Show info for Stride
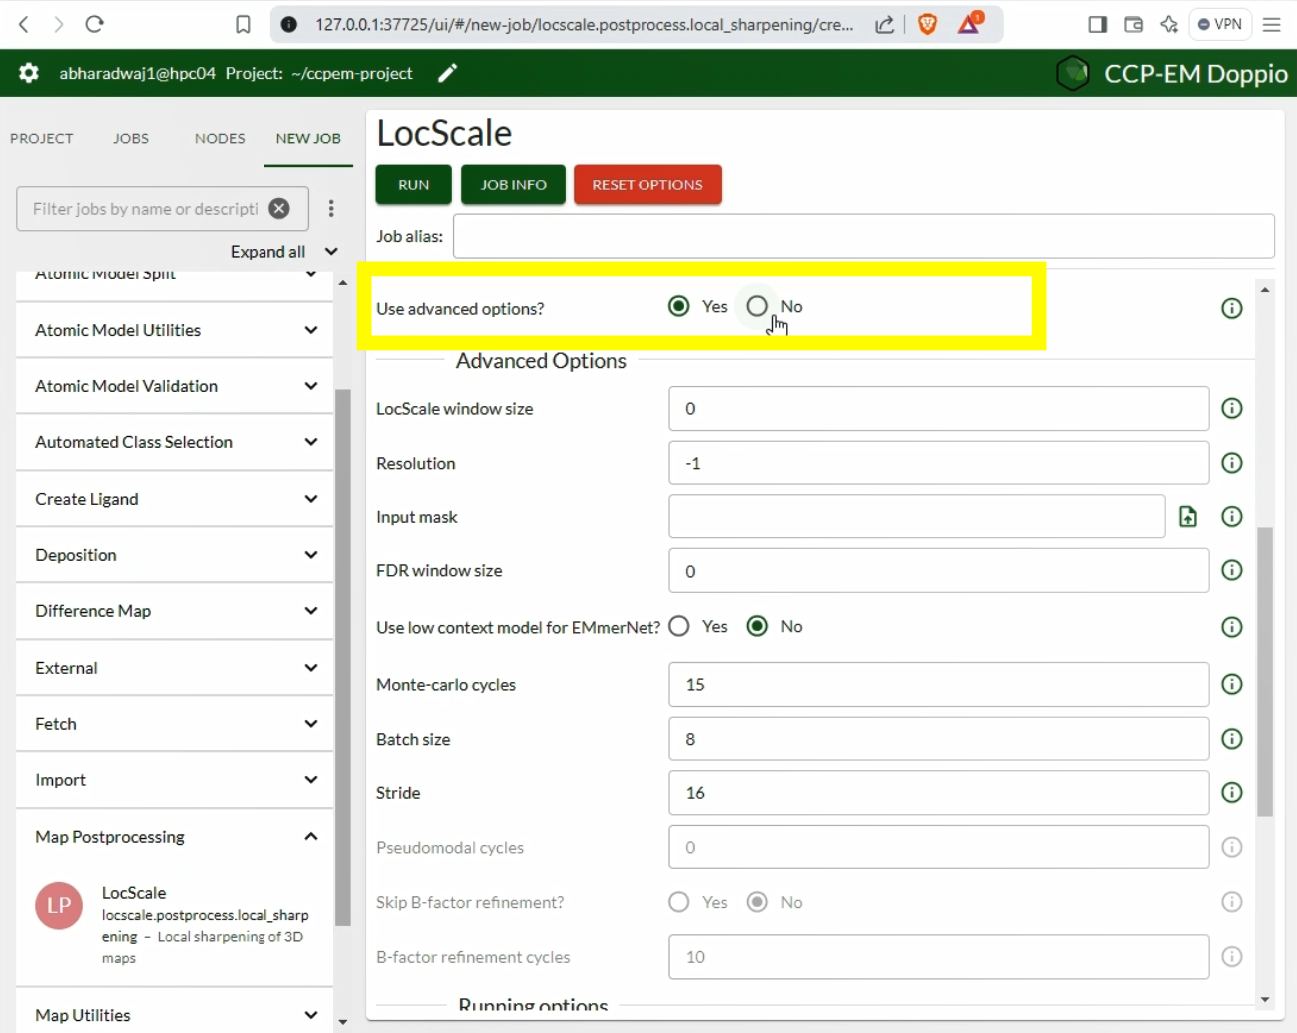Viewport: 1297px width, 1033px height. pyautogui.click(x=1232, y=792)
